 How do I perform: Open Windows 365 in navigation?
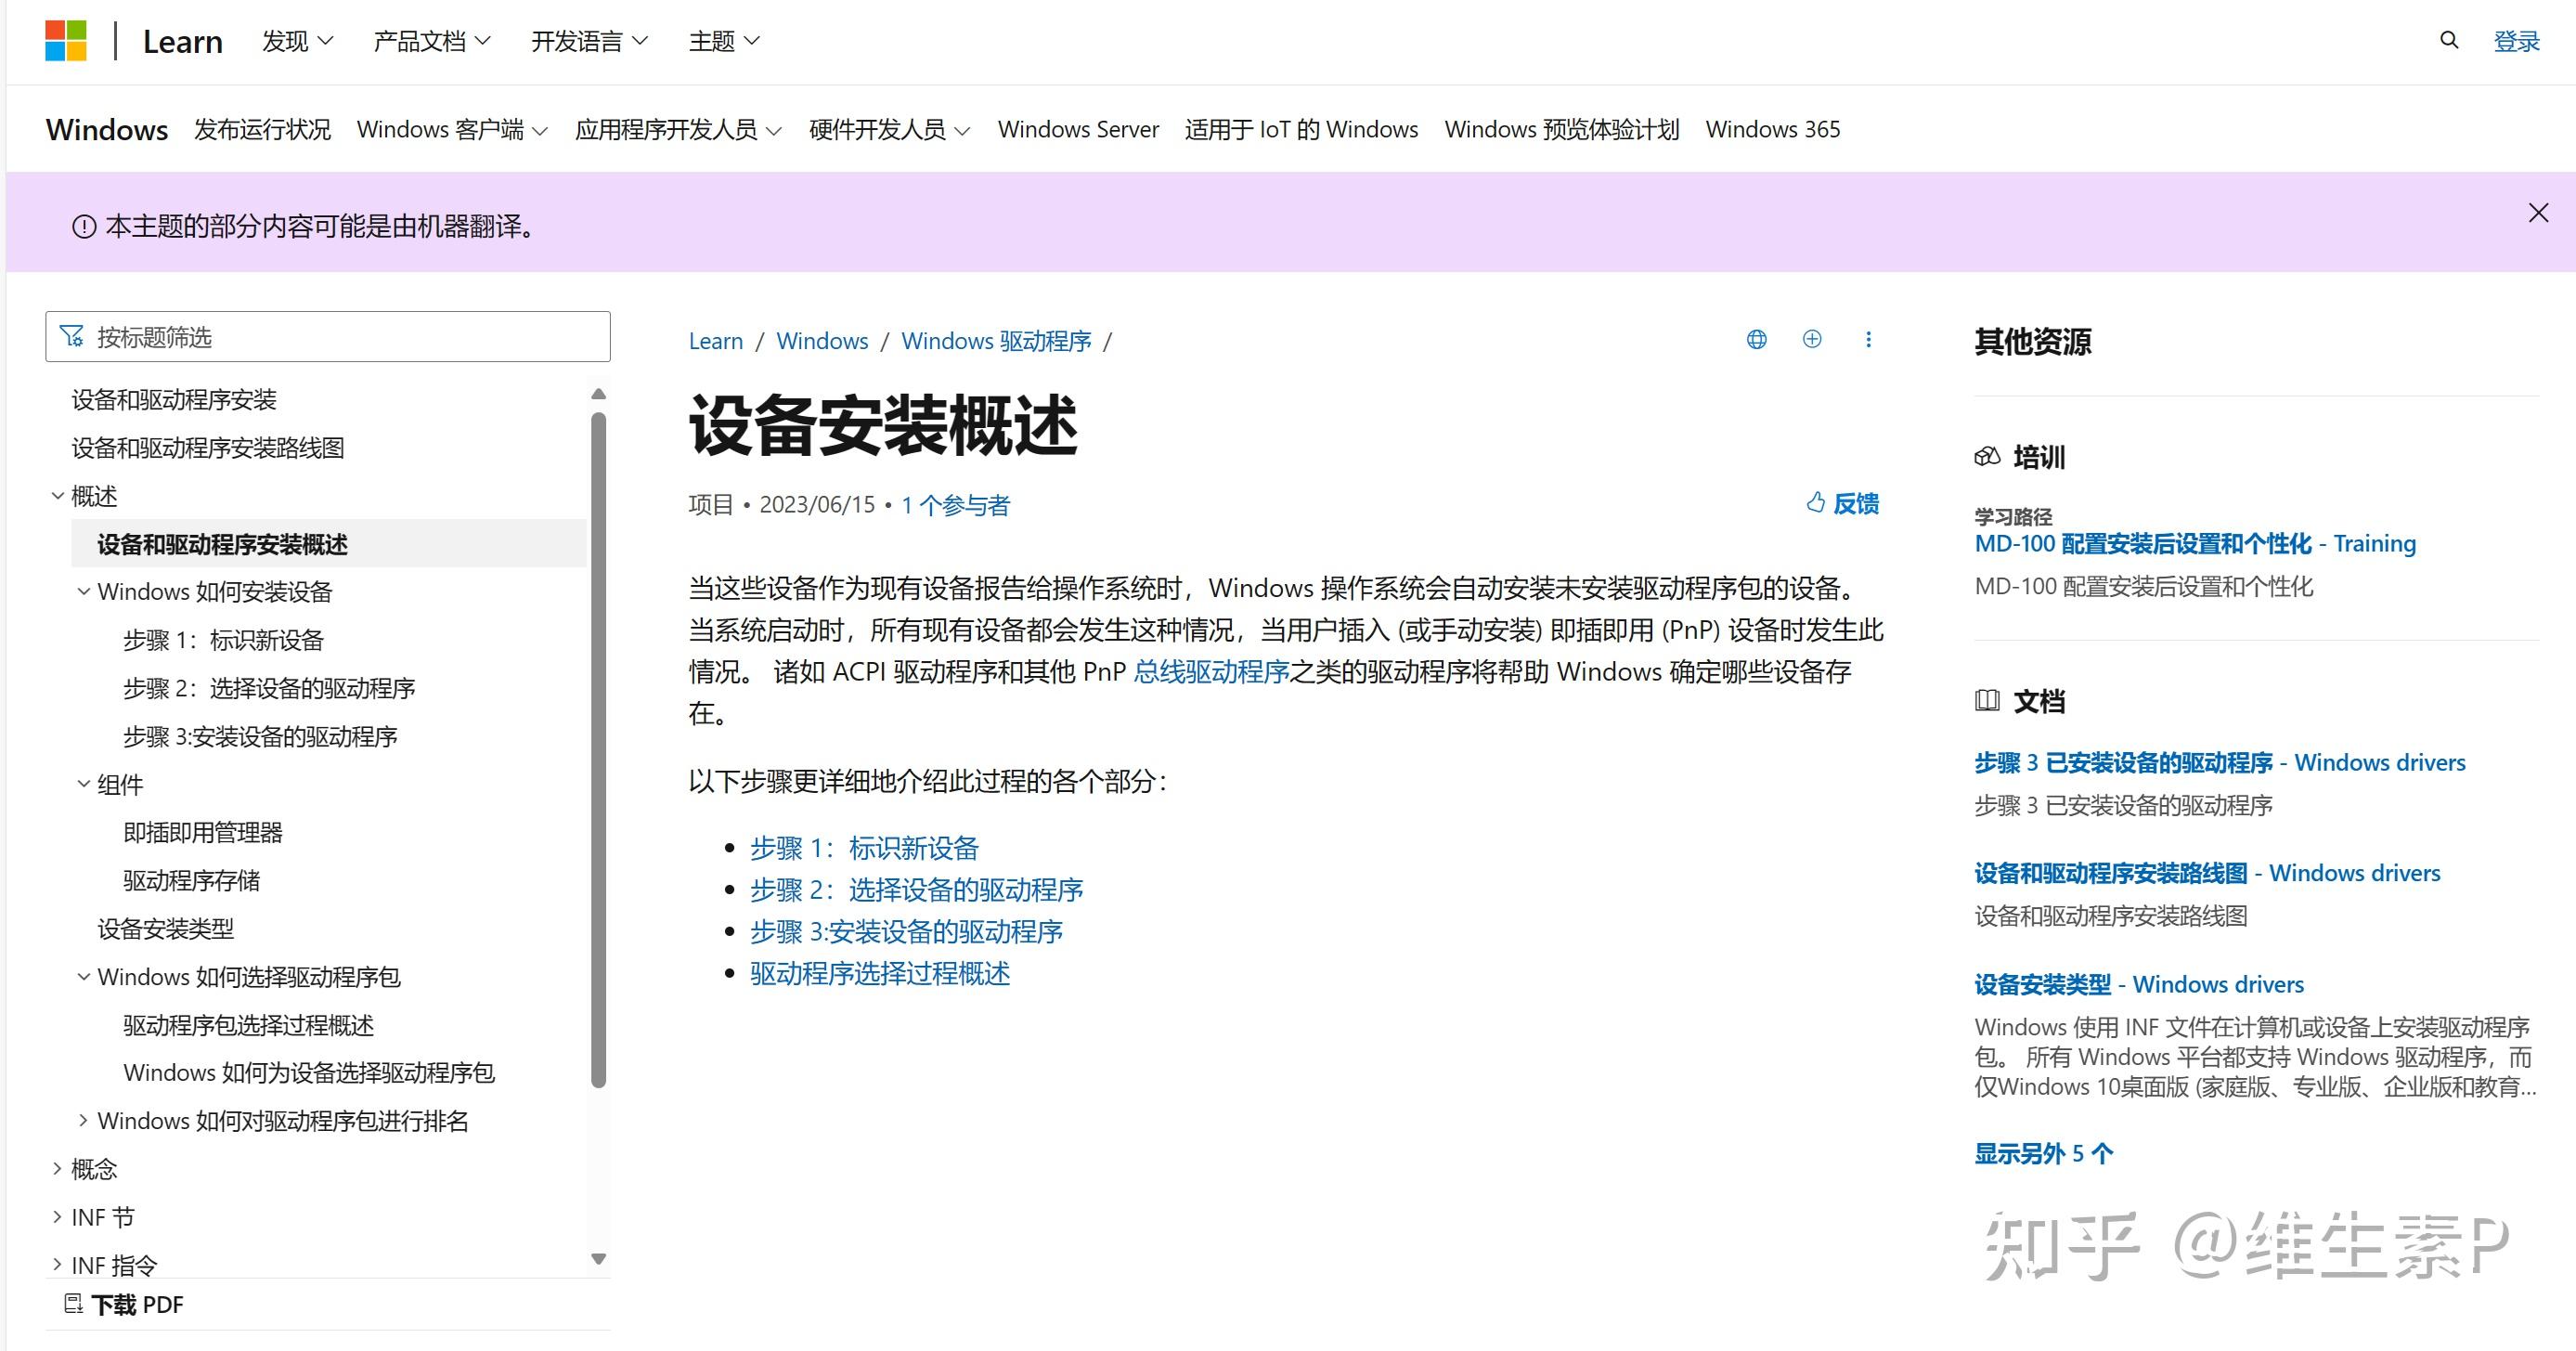[1772, 130]
